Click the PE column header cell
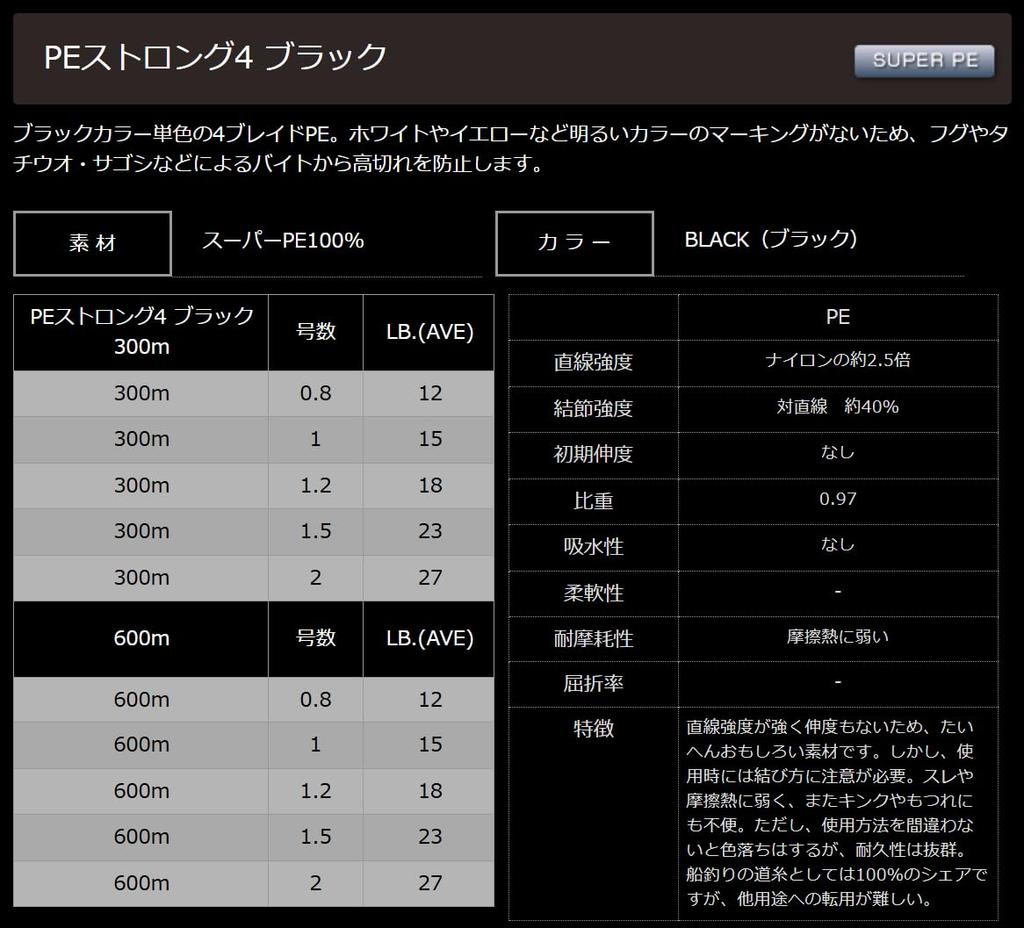1024x928 pixels. [838, 317]
